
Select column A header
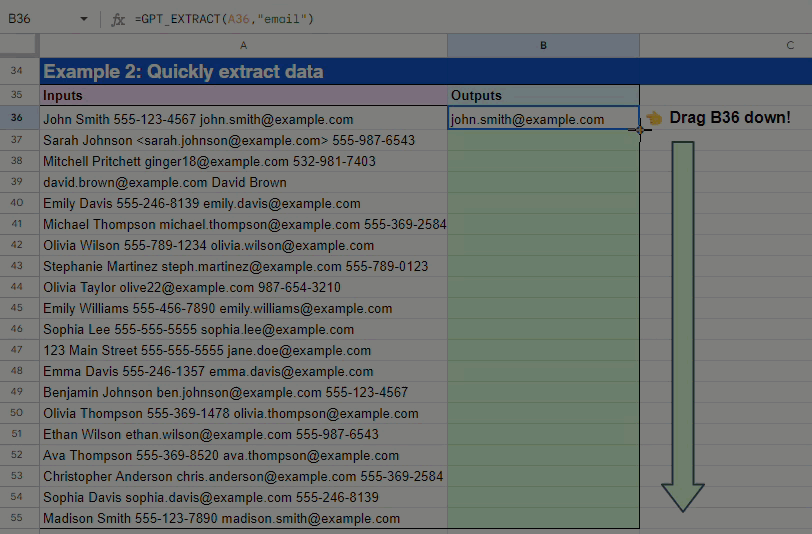tap(243, 46)
